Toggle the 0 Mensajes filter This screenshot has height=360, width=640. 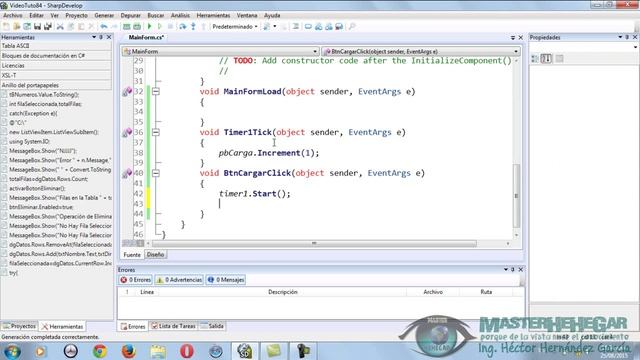[226, 280]
